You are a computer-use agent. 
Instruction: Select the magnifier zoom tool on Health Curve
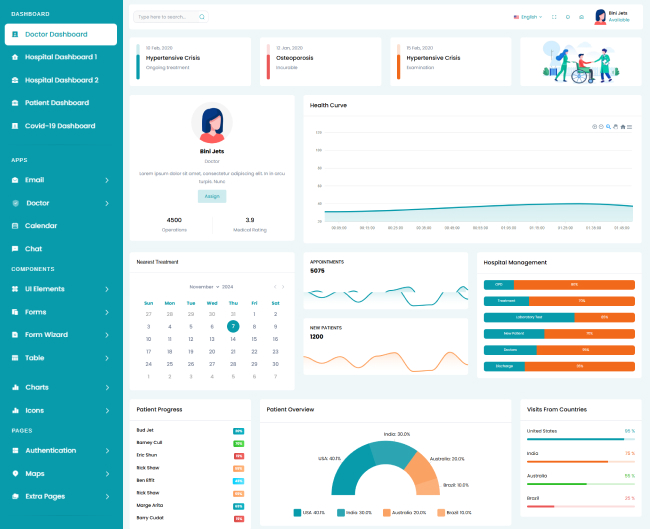click(x=608, y=126)
